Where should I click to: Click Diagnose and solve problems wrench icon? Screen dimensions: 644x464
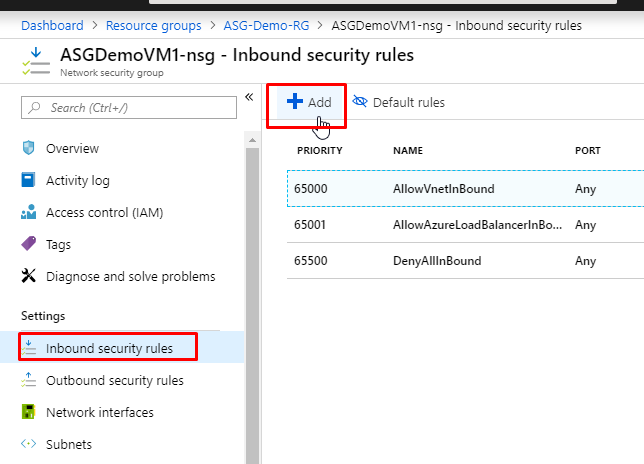click(29, 276)
